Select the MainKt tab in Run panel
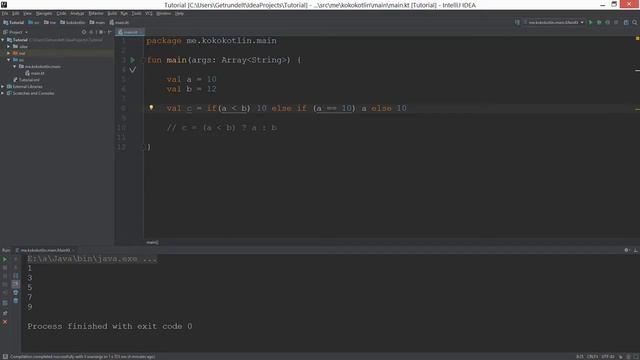Screen dimensions: 640x360 pyautogui.click(x=46, y=250)
